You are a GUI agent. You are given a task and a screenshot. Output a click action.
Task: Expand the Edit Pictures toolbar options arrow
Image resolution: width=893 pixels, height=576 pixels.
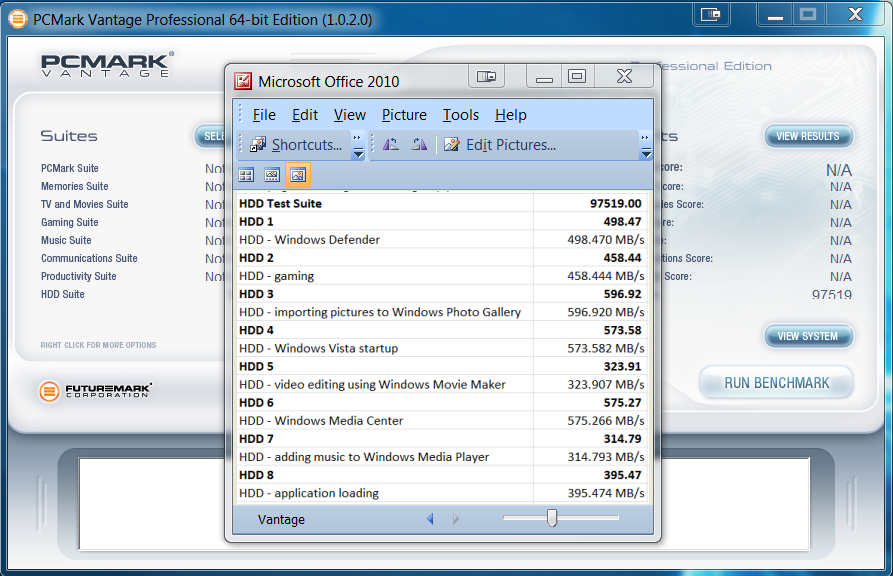click(x=645, y=146)
